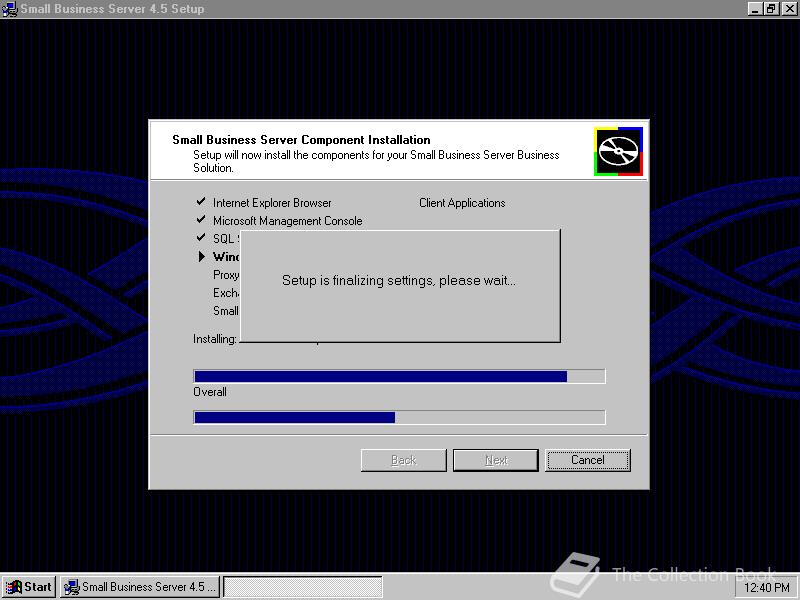Click the 'Installing:' label
Image resolution: width=800 pixels, height=600 pixels.
pos(215,339)
